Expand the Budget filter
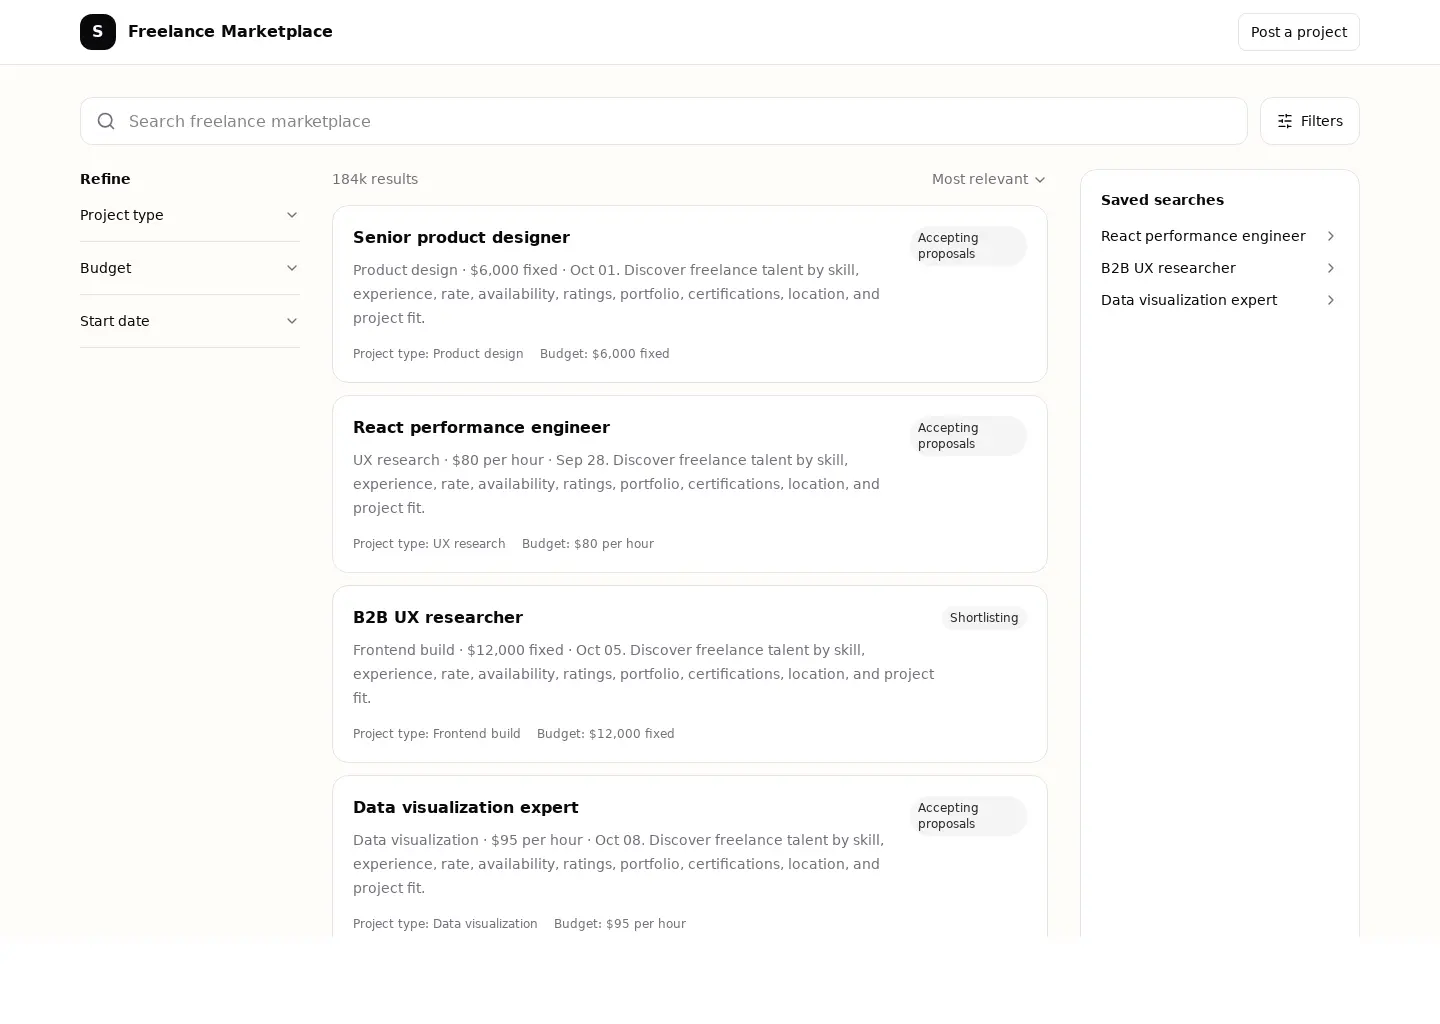The image size is (1440, 1024). click(x=190, y=268)
